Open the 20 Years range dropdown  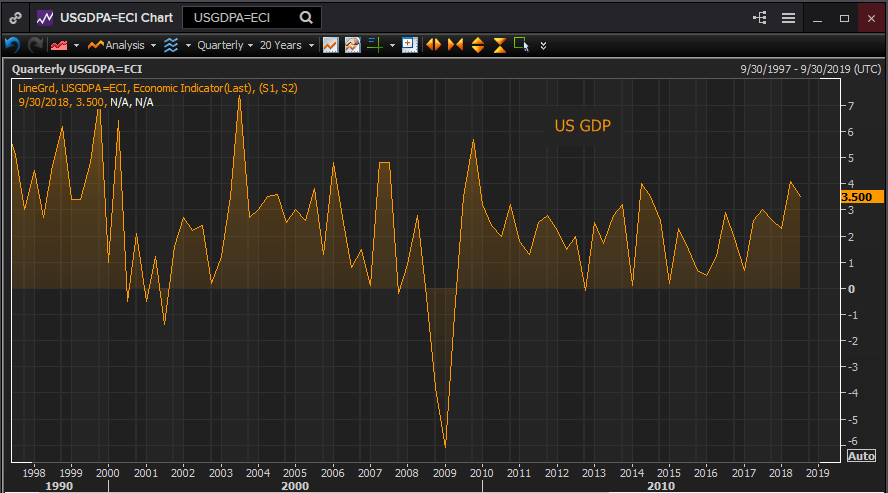(285, 45)
